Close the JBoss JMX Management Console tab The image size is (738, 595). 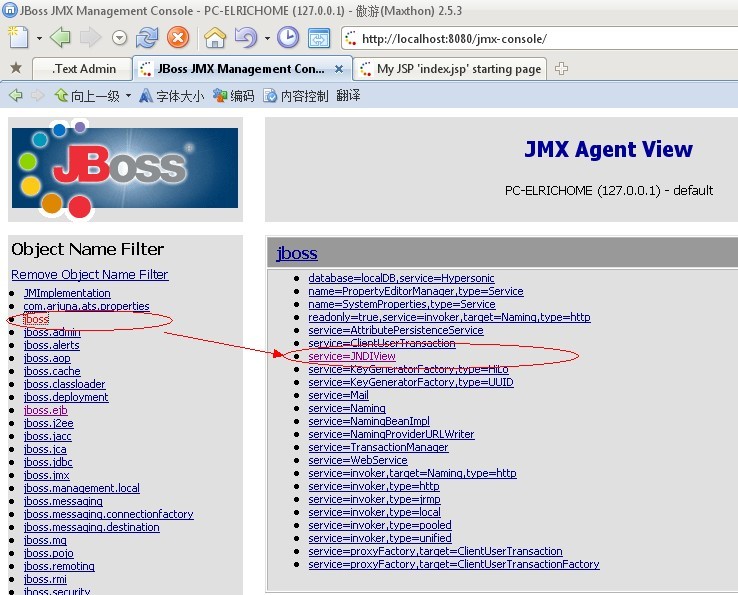339,69
